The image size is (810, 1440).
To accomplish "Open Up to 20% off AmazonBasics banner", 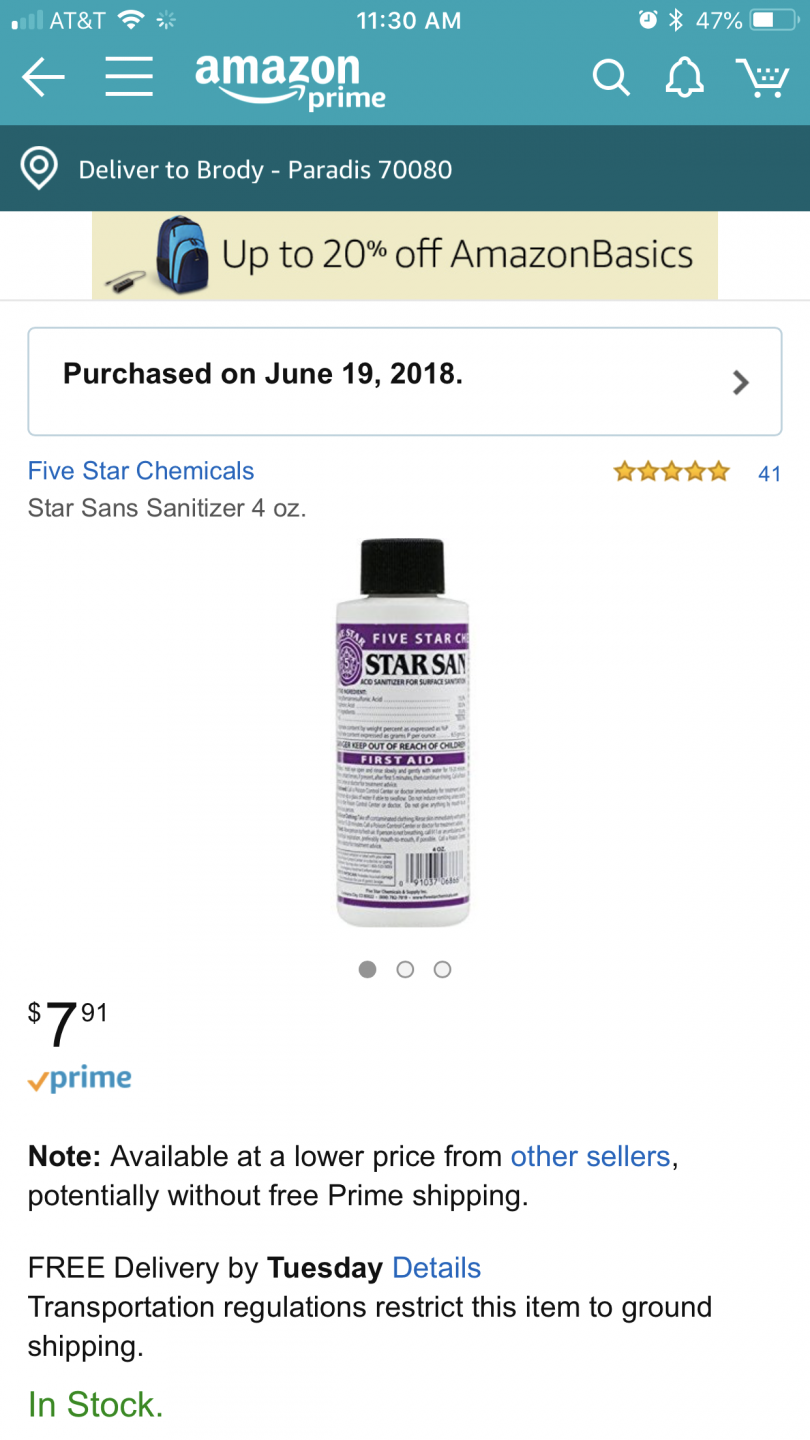I will coord(405,255).
